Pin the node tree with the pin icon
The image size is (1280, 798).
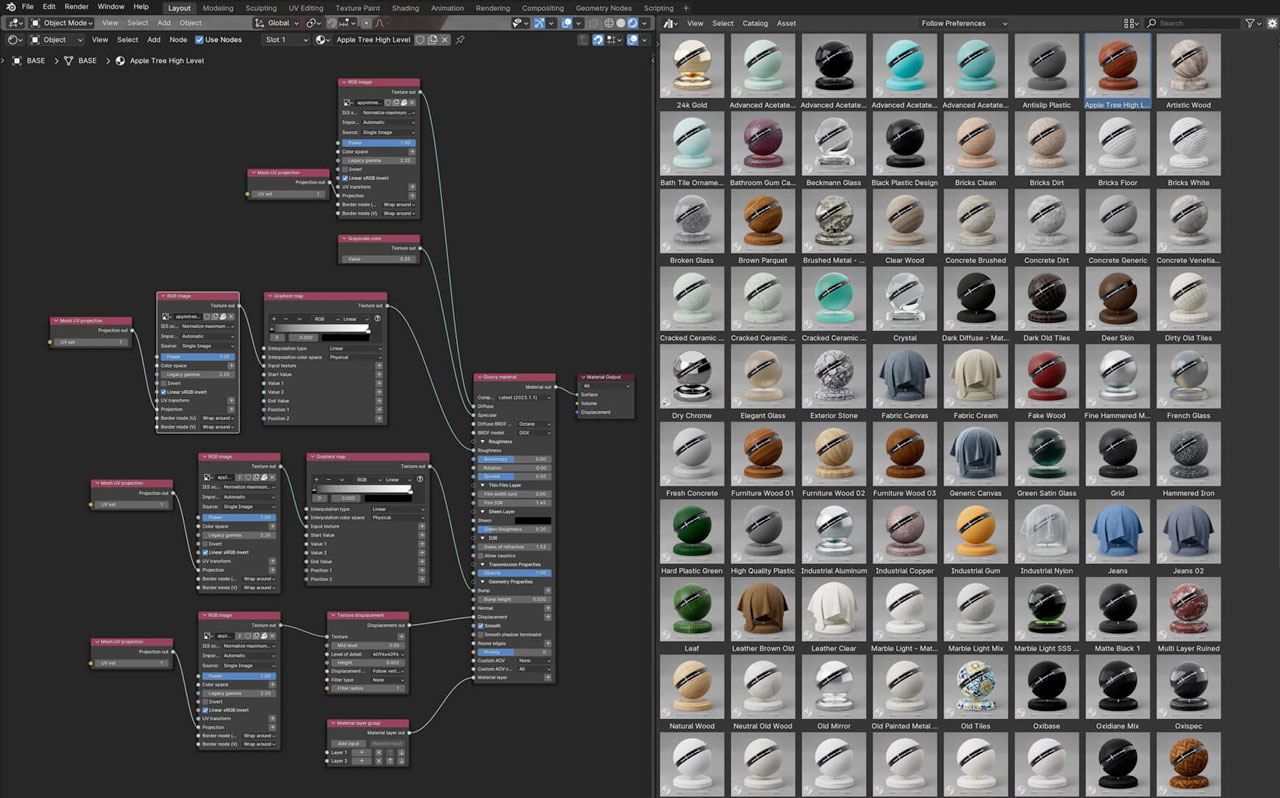[460, 40]
